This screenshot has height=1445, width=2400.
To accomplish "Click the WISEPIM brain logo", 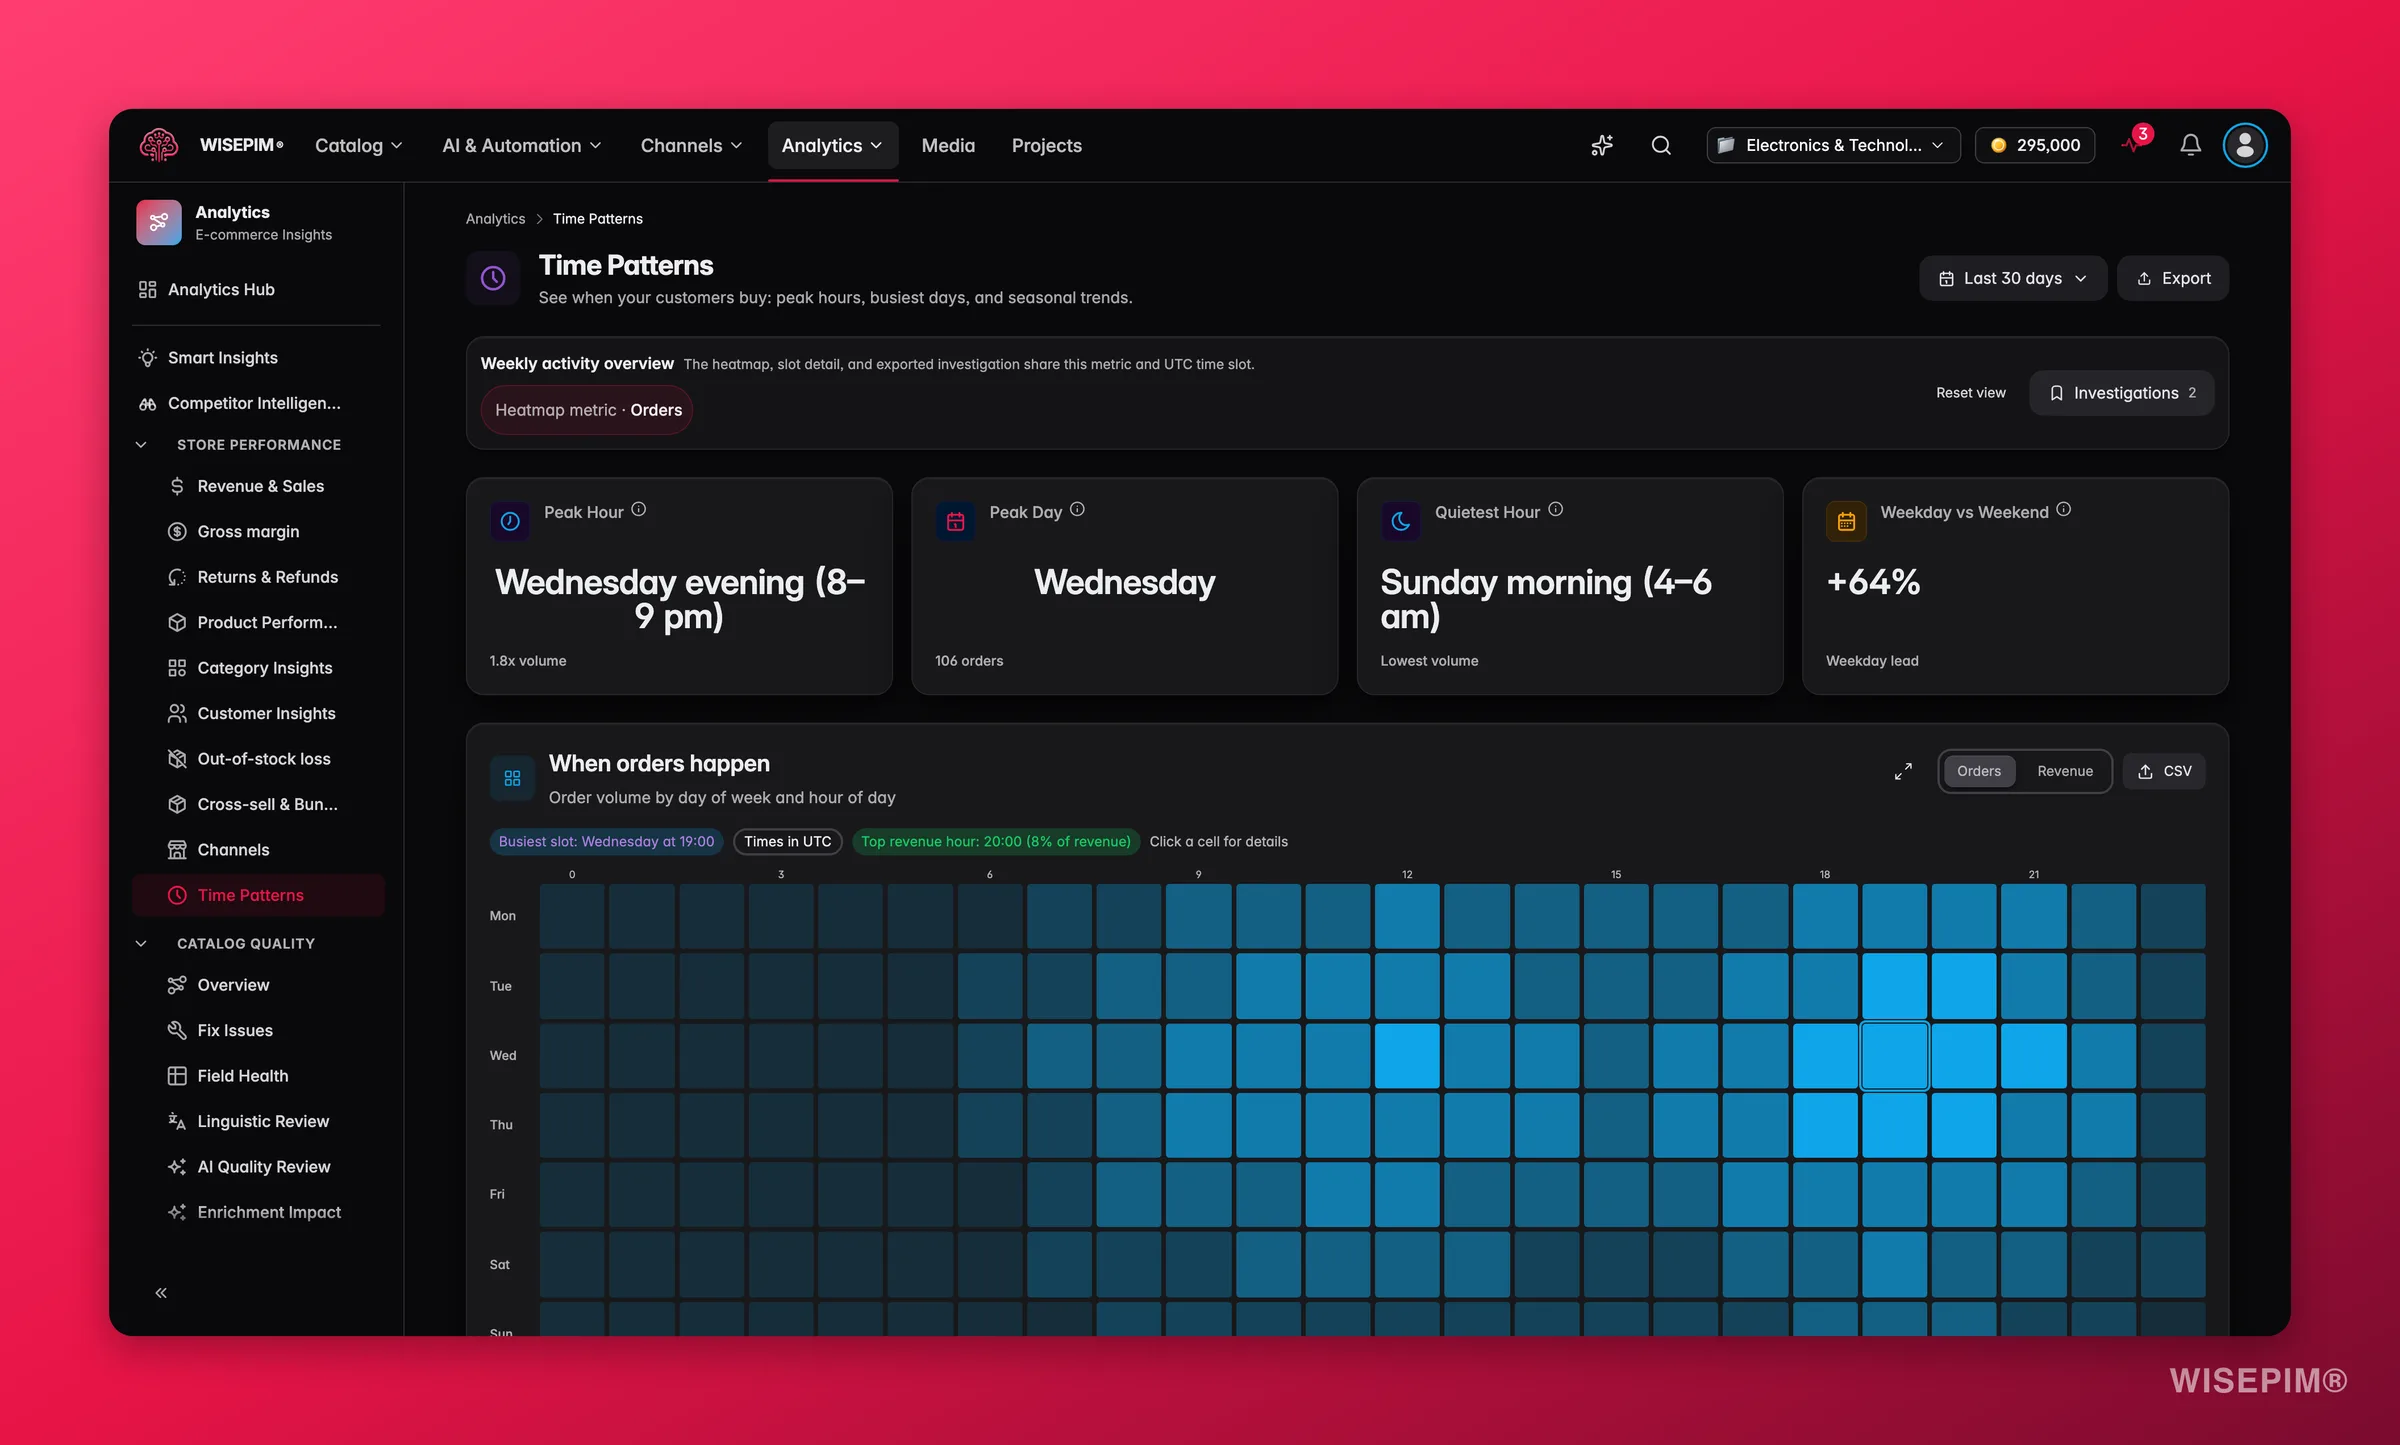I will click(158, 145).
